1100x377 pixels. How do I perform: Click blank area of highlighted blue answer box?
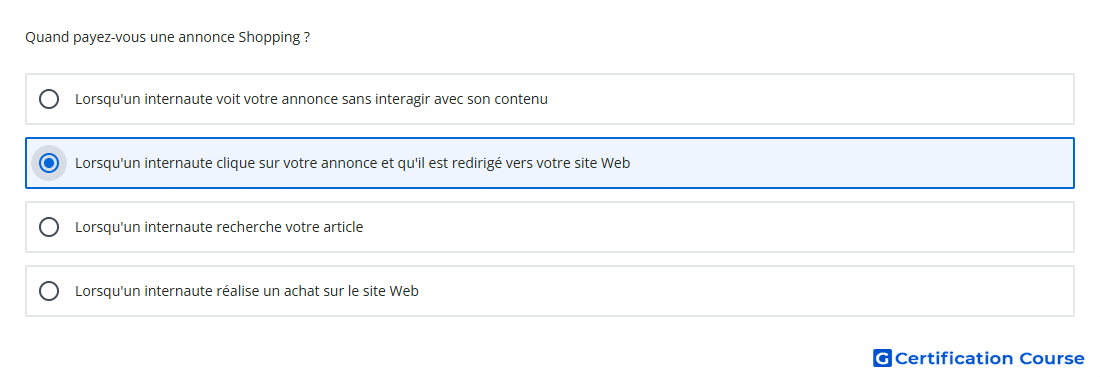pos(849,163)
